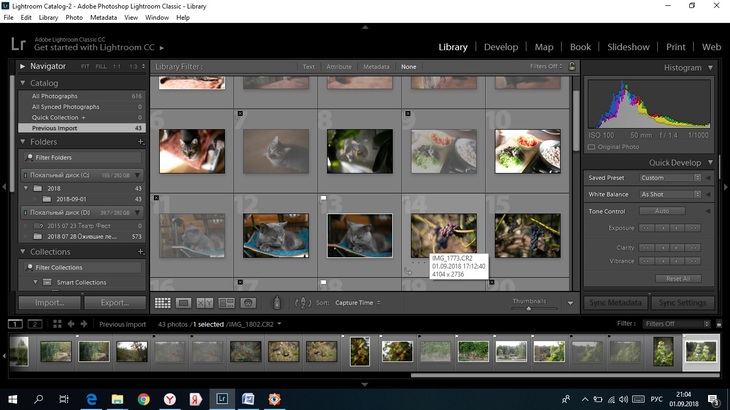This screenshot has width=730, height=410.
Task: Select the Attribute library filter
Action: (339, 67)
